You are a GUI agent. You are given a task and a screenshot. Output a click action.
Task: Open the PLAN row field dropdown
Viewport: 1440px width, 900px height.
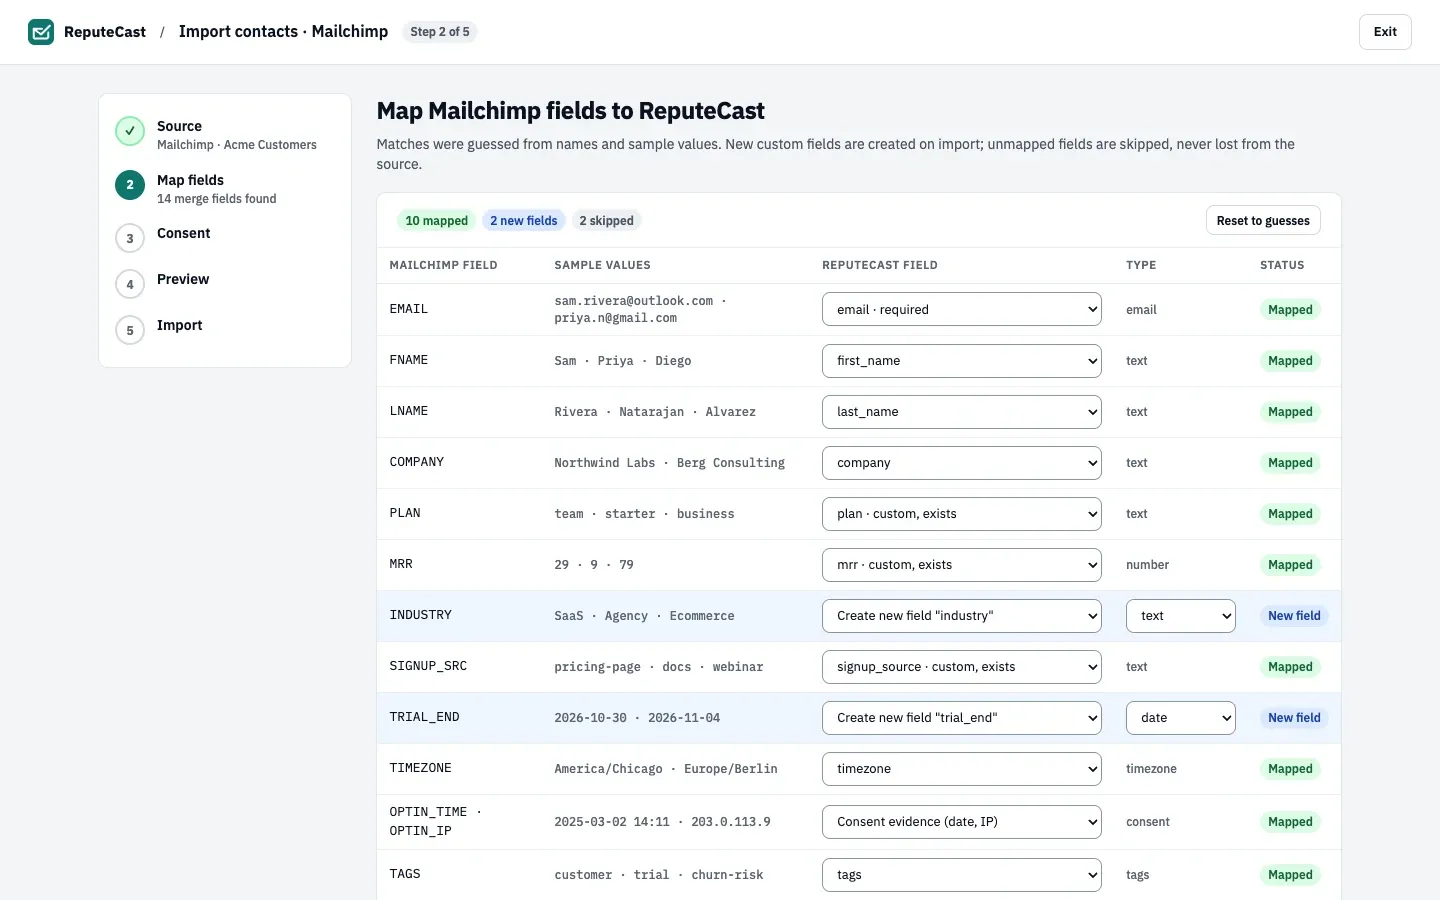click(962, 514)
